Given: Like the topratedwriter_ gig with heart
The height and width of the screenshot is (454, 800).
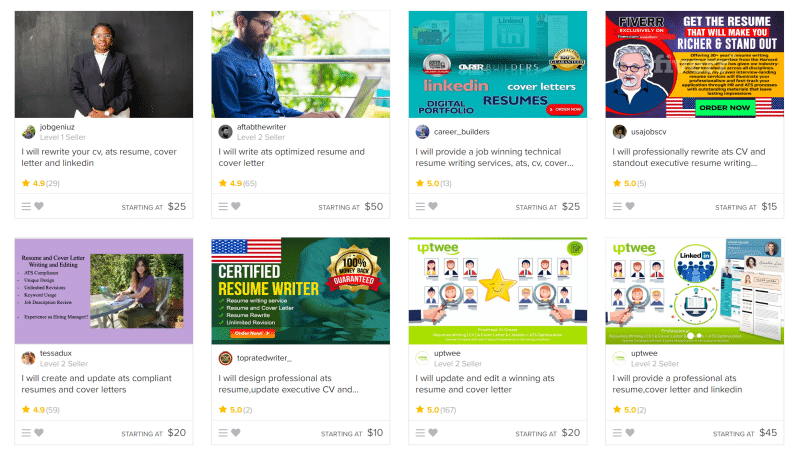Looking at the screenshot, I should pyautogui.click(x=236, y=433).
